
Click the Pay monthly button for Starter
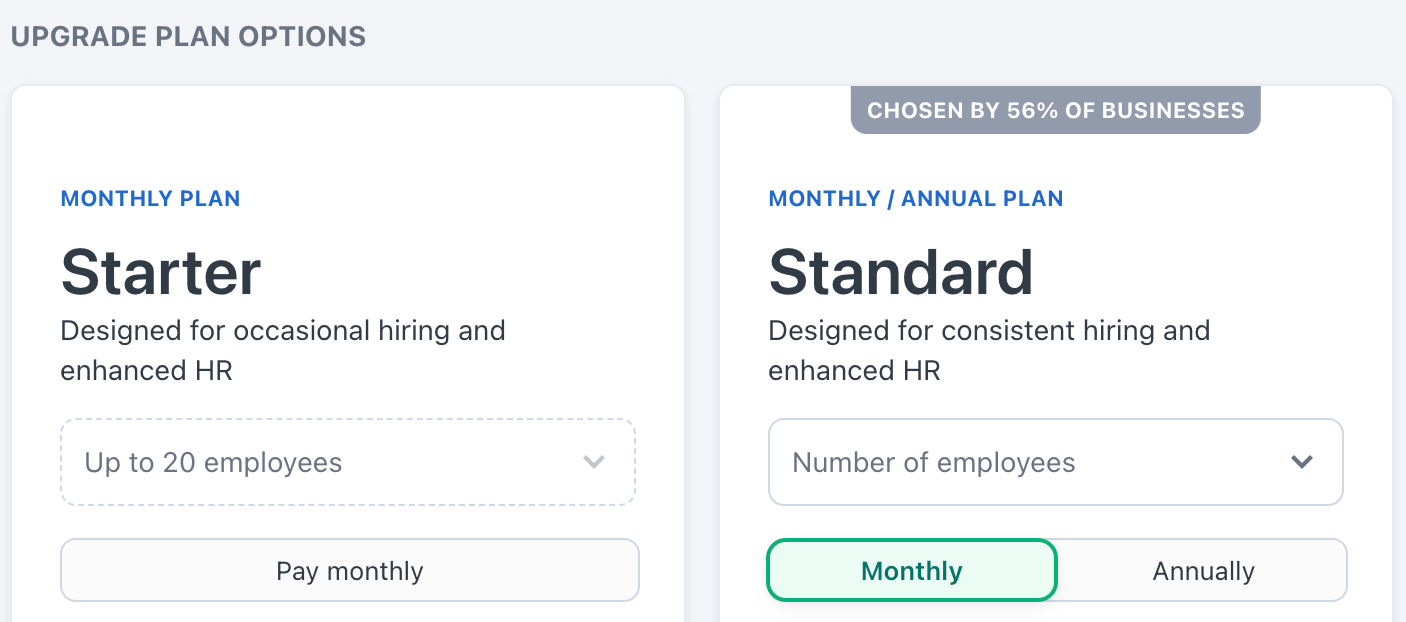coord(349,570)
